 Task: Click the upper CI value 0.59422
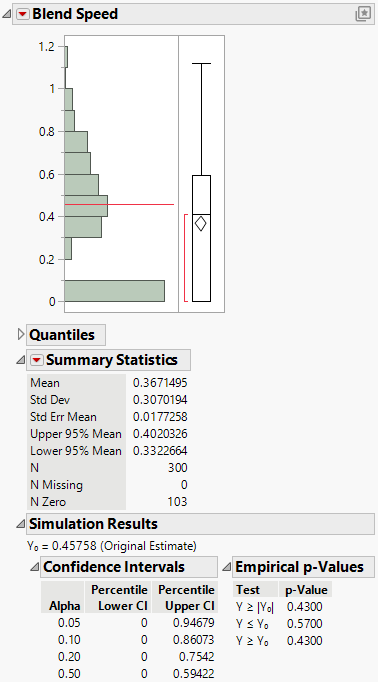click(x=194, y=674)
